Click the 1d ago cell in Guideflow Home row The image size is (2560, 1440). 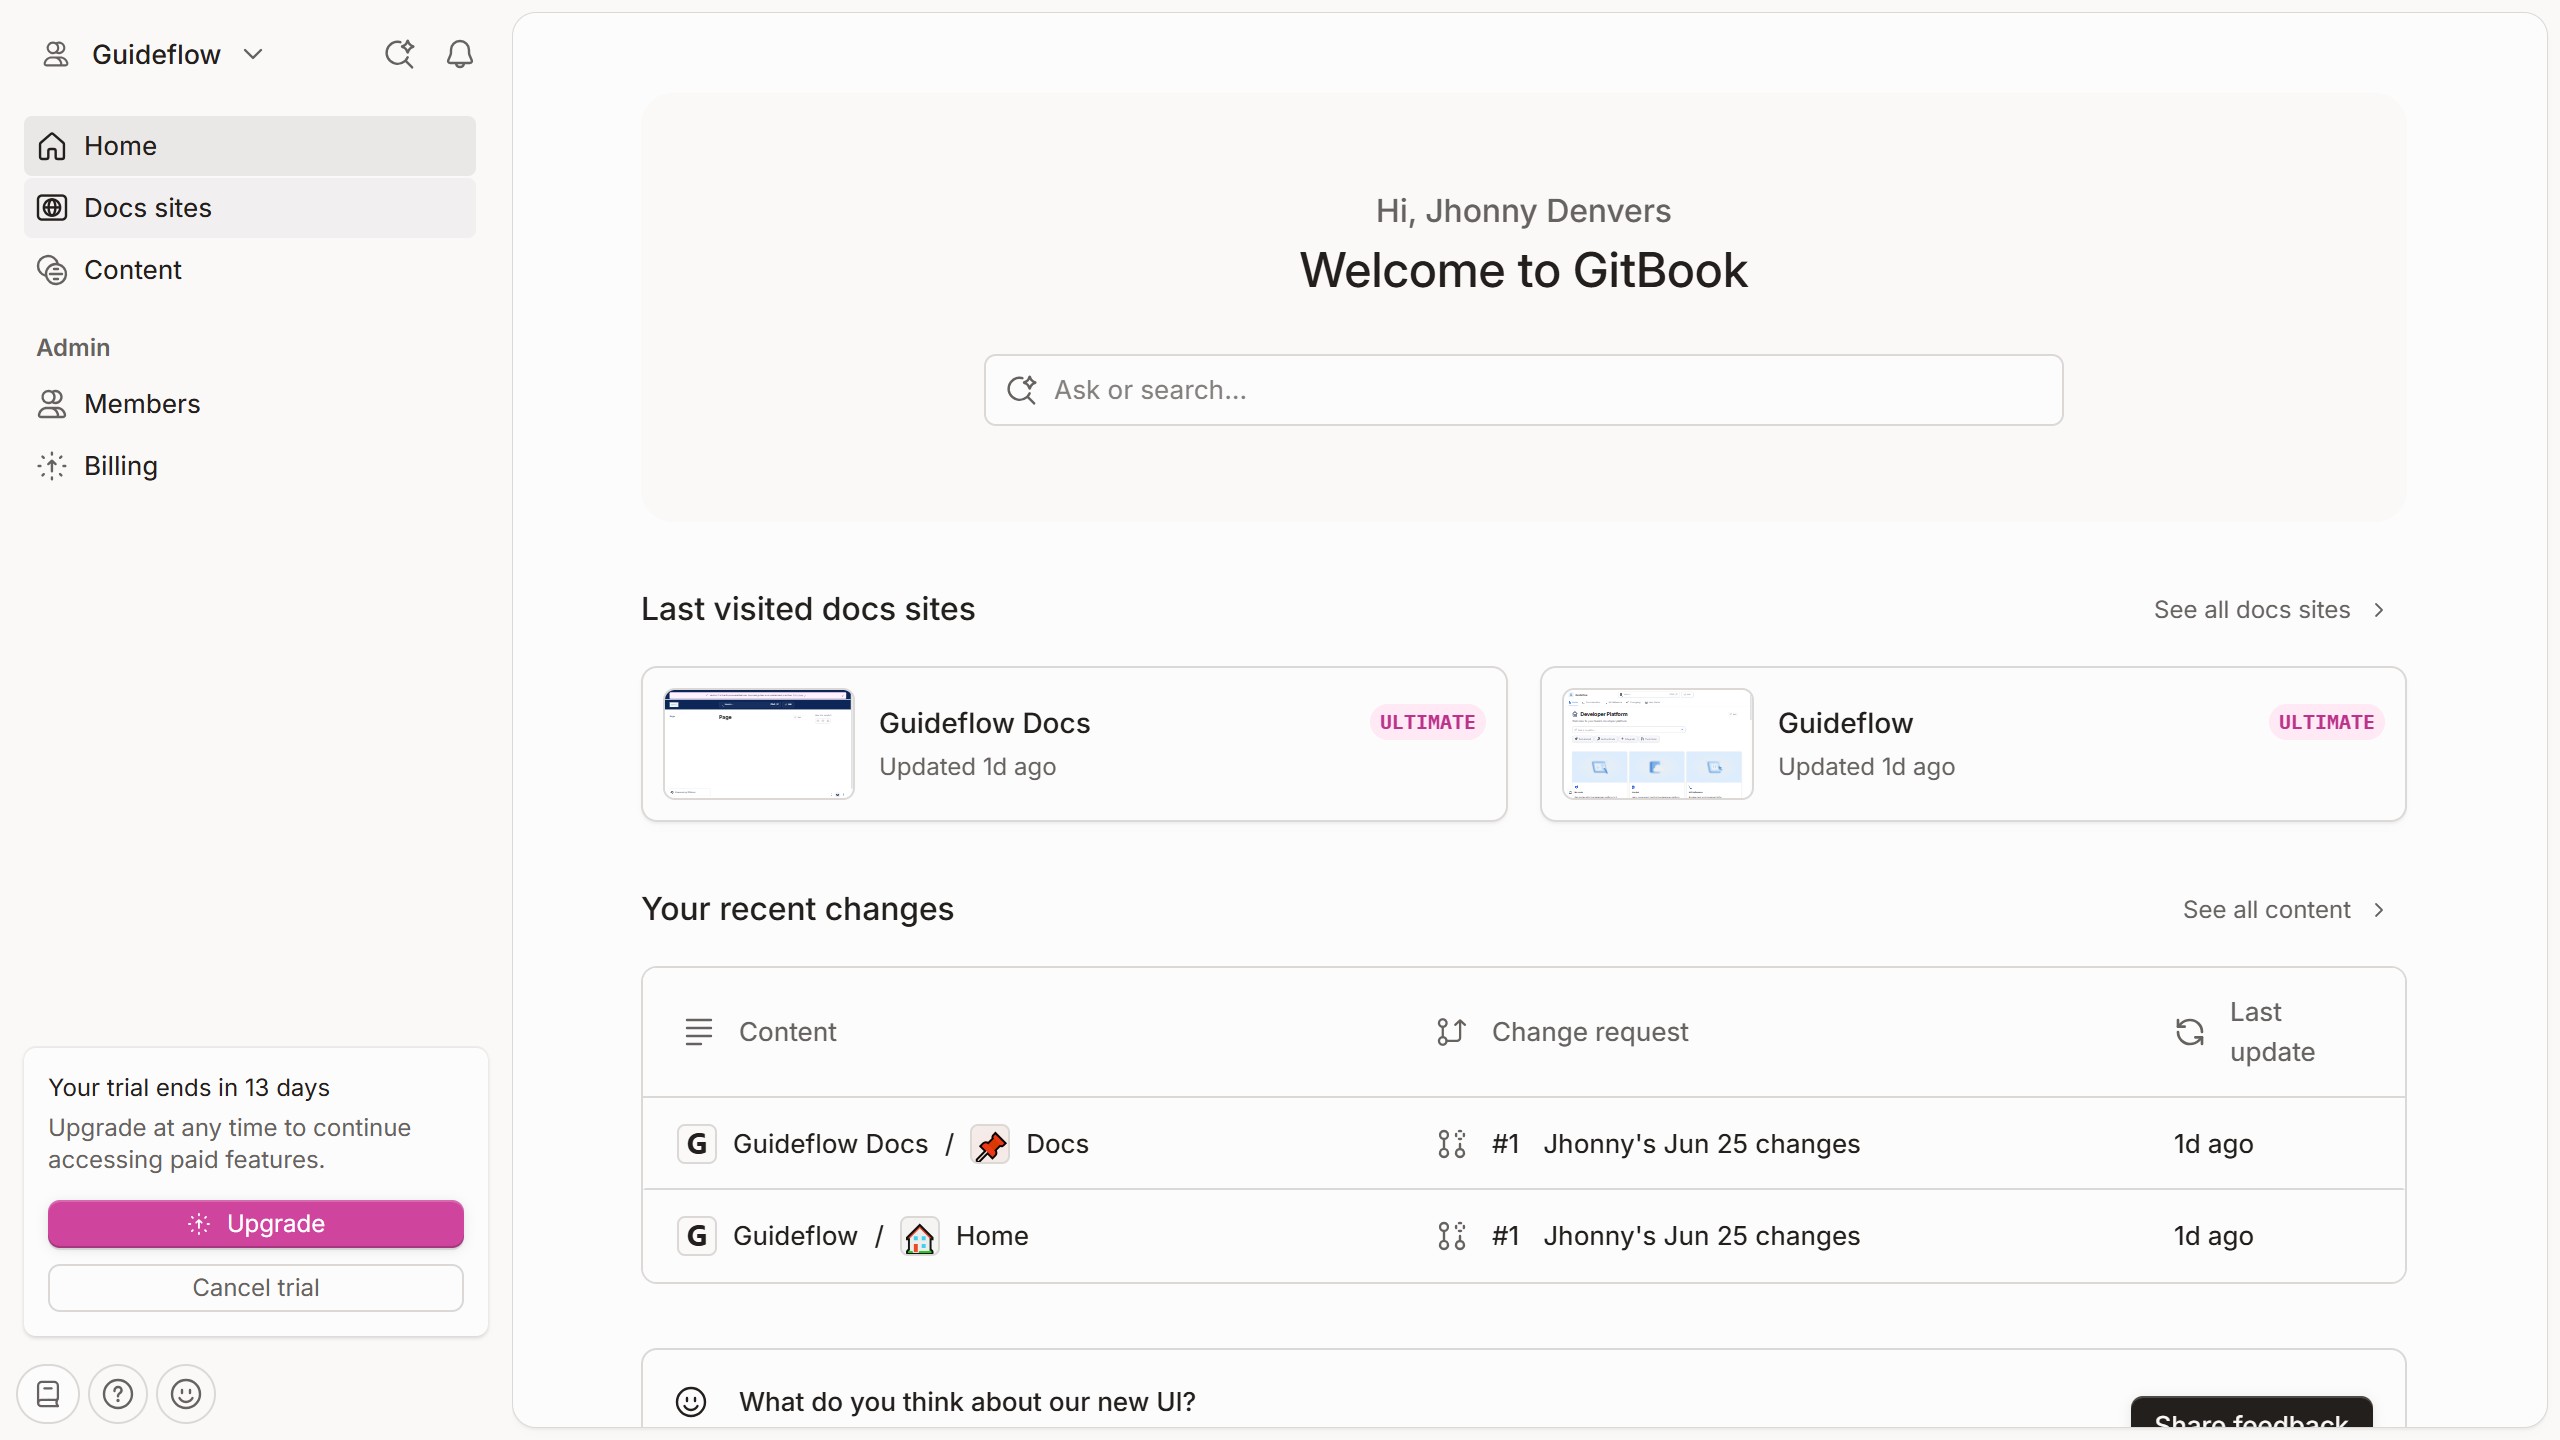coord(2213,1236)
